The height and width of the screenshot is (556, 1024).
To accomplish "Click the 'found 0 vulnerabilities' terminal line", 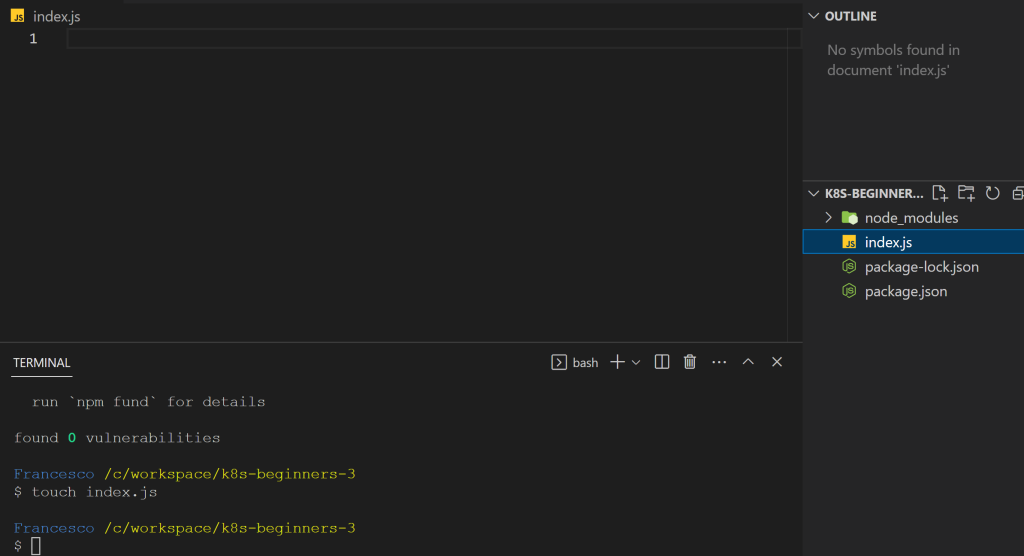I will click(x=118, y=438).
